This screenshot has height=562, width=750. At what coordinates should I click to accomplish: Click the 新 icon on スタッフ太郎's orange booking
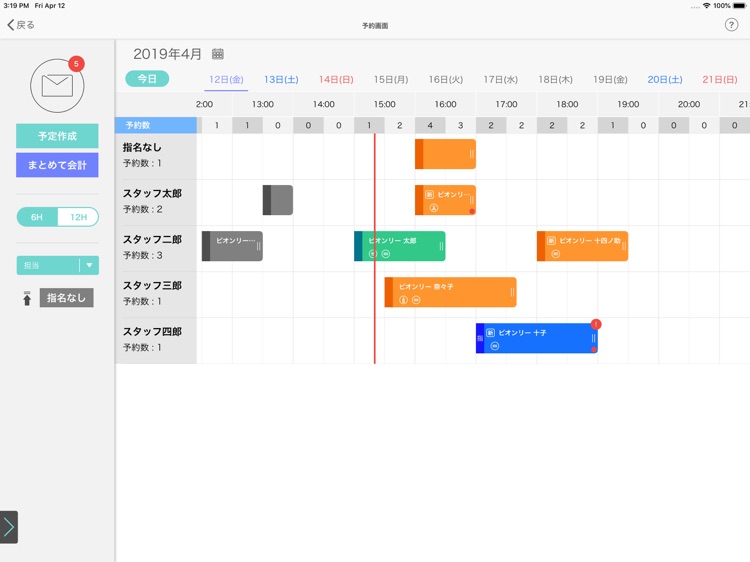point(430,195)
